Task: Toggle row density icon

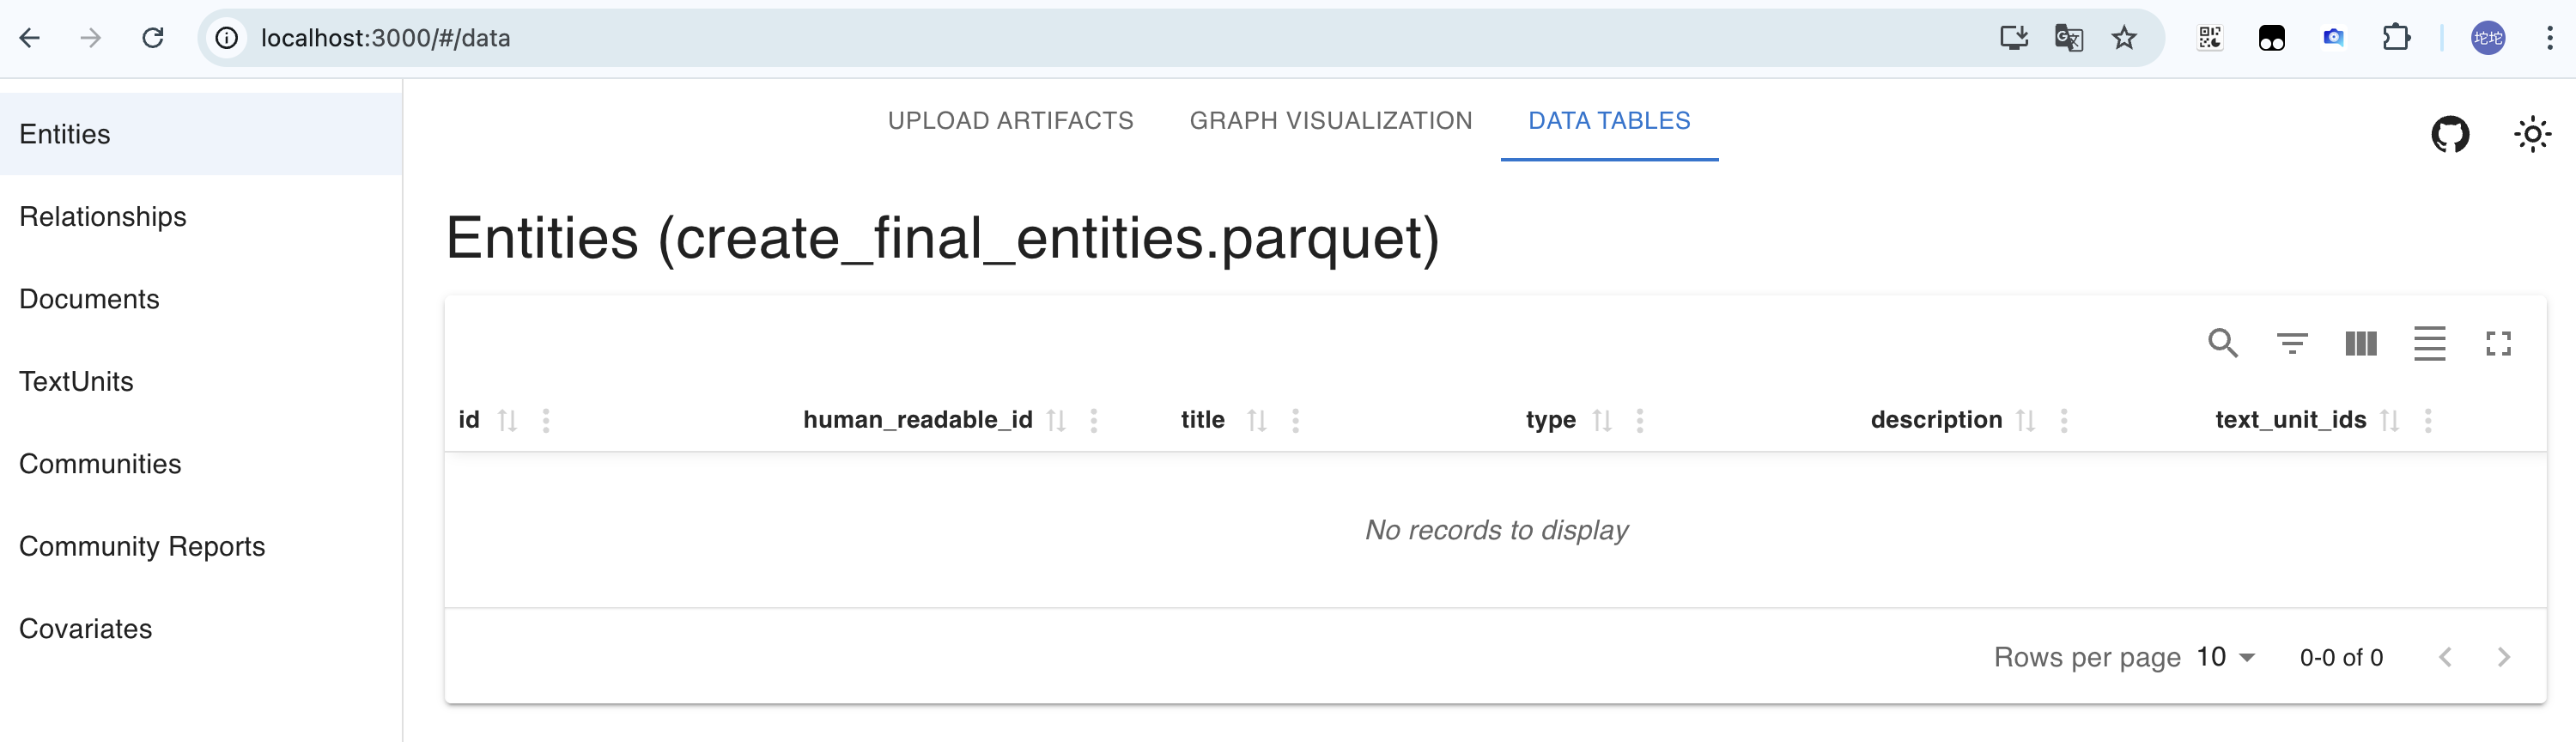Action: tap(2429, 343)
